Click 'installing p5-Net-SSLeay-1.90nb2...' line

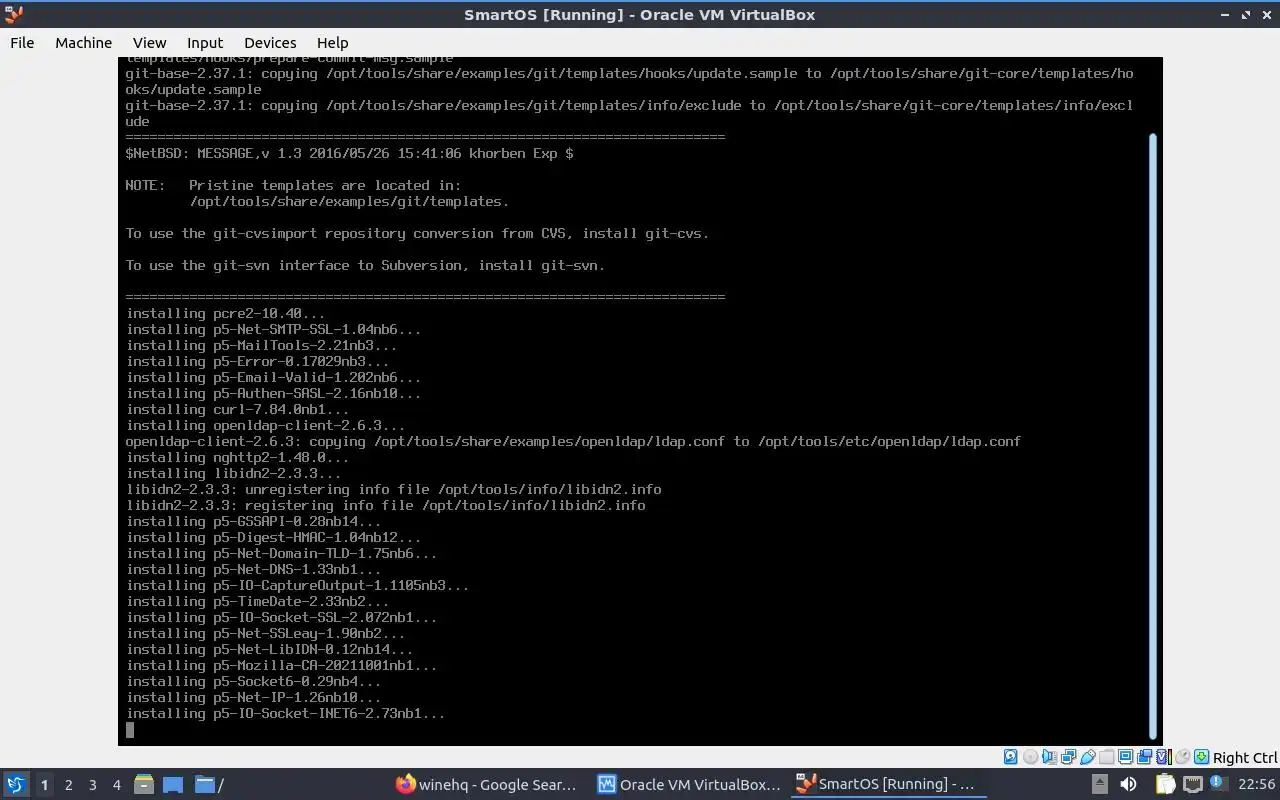(265, 633)
